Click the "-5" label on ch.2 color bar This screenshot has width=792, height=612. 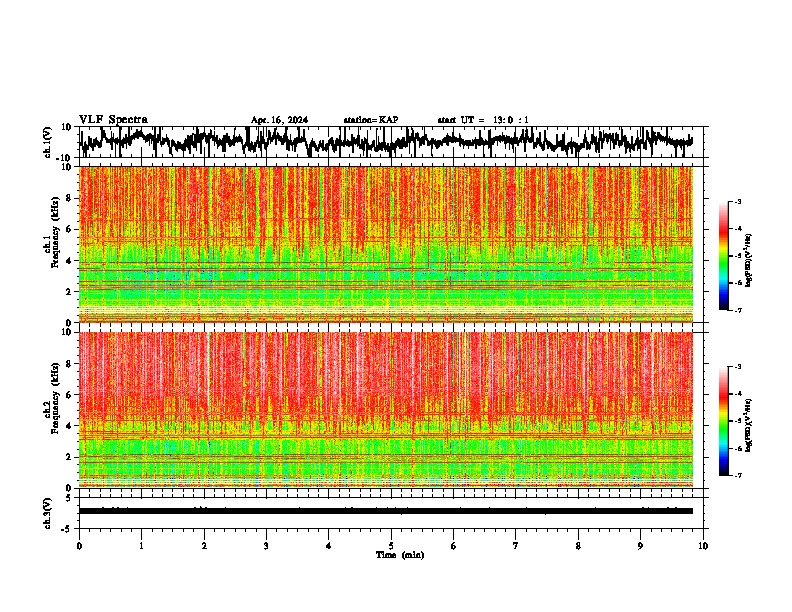tap(738, 421)
